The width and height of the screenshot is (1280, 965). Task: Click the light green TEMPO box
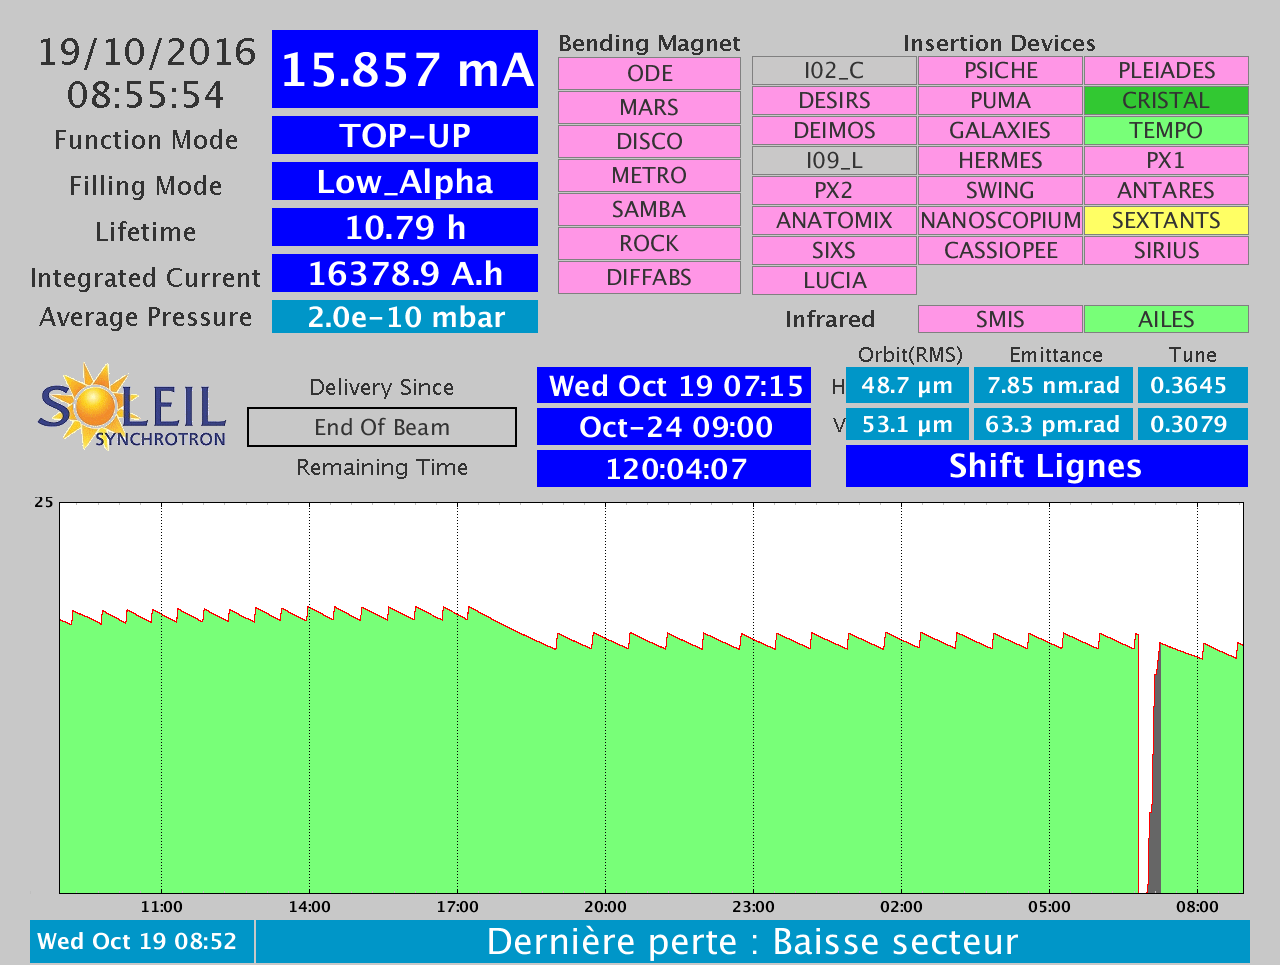tap(1166, 130)
